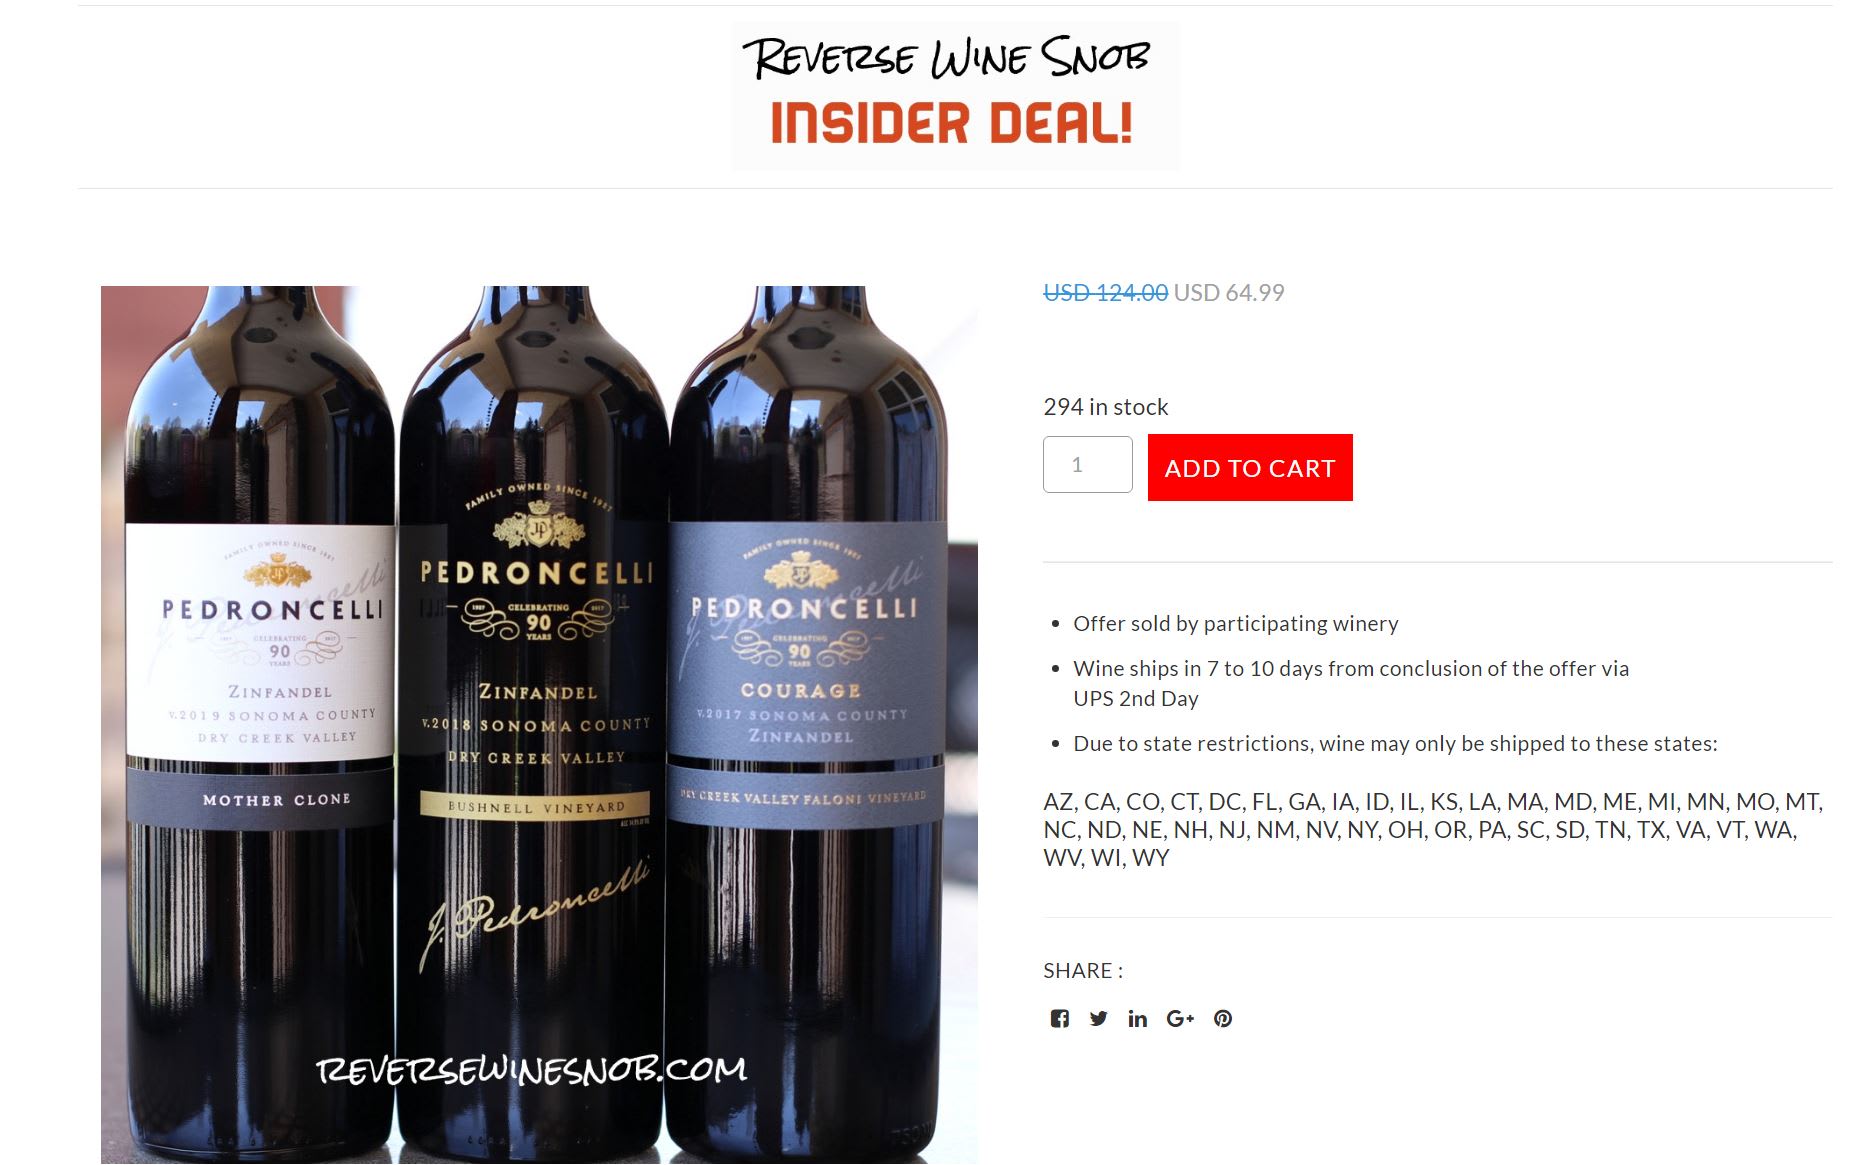The width and height of the screenshot is (1850, 1165).
Task: Click the USD 64.99 sale price
Action: point(1229,293)
